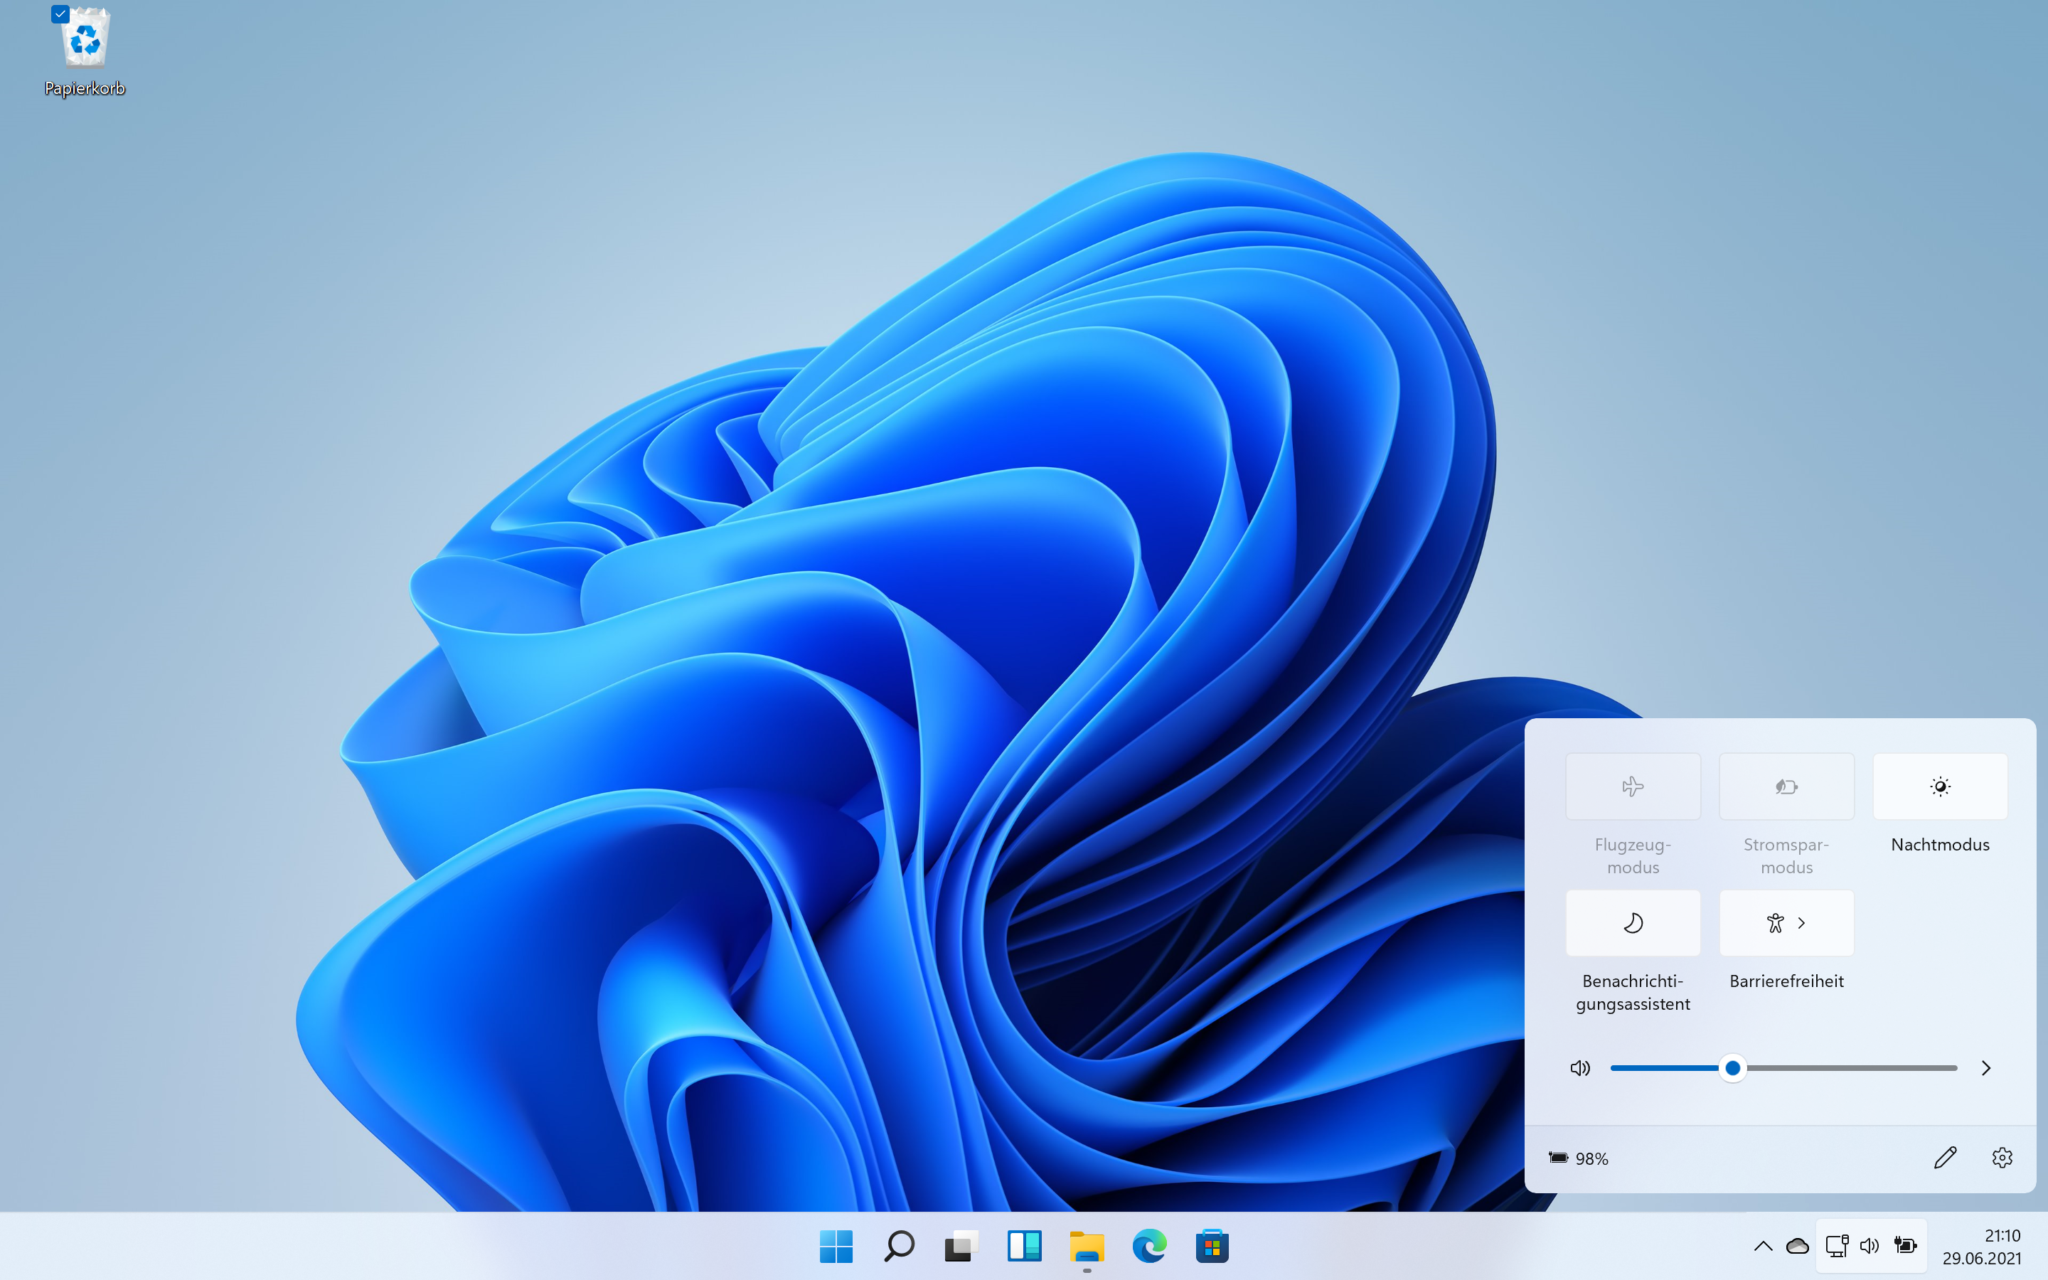Enable Stromsparmodus
This screenshot has width=2048, height=1280.
pyautogui.click(x=1786, y=786)
